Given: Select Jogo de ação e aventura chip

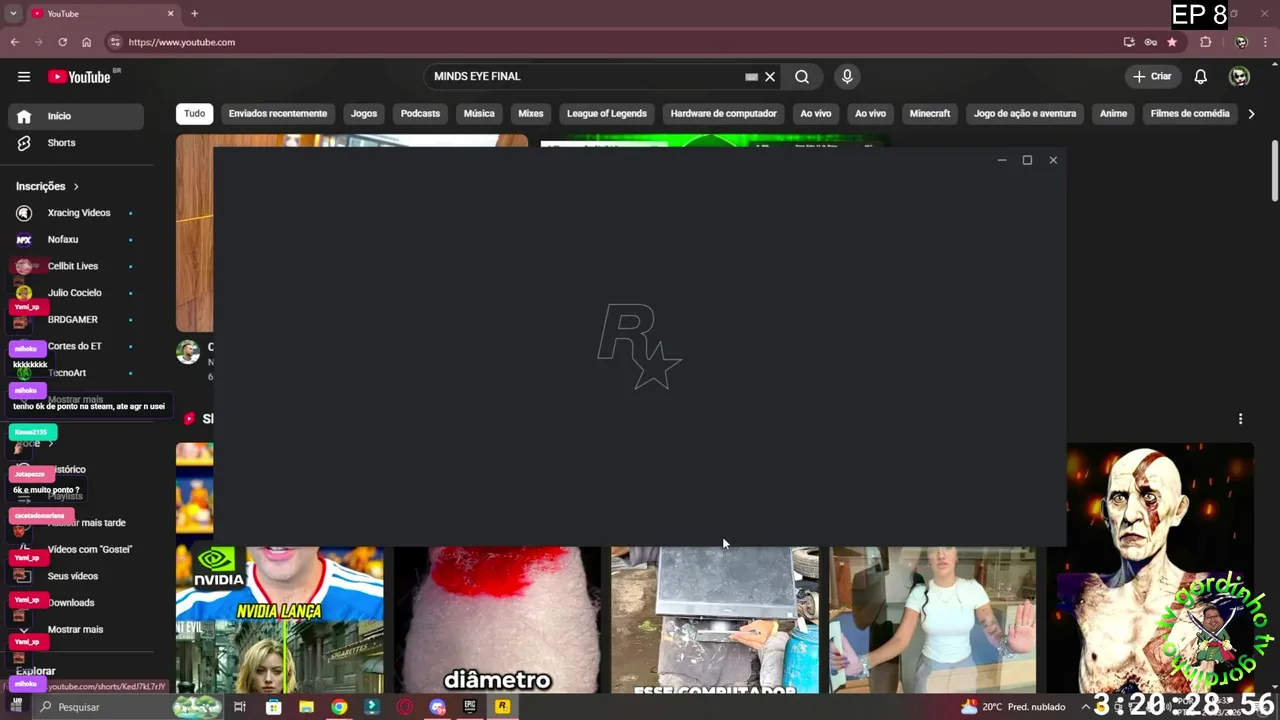Looking at the screenshot, I should [x=1025, y=114].
